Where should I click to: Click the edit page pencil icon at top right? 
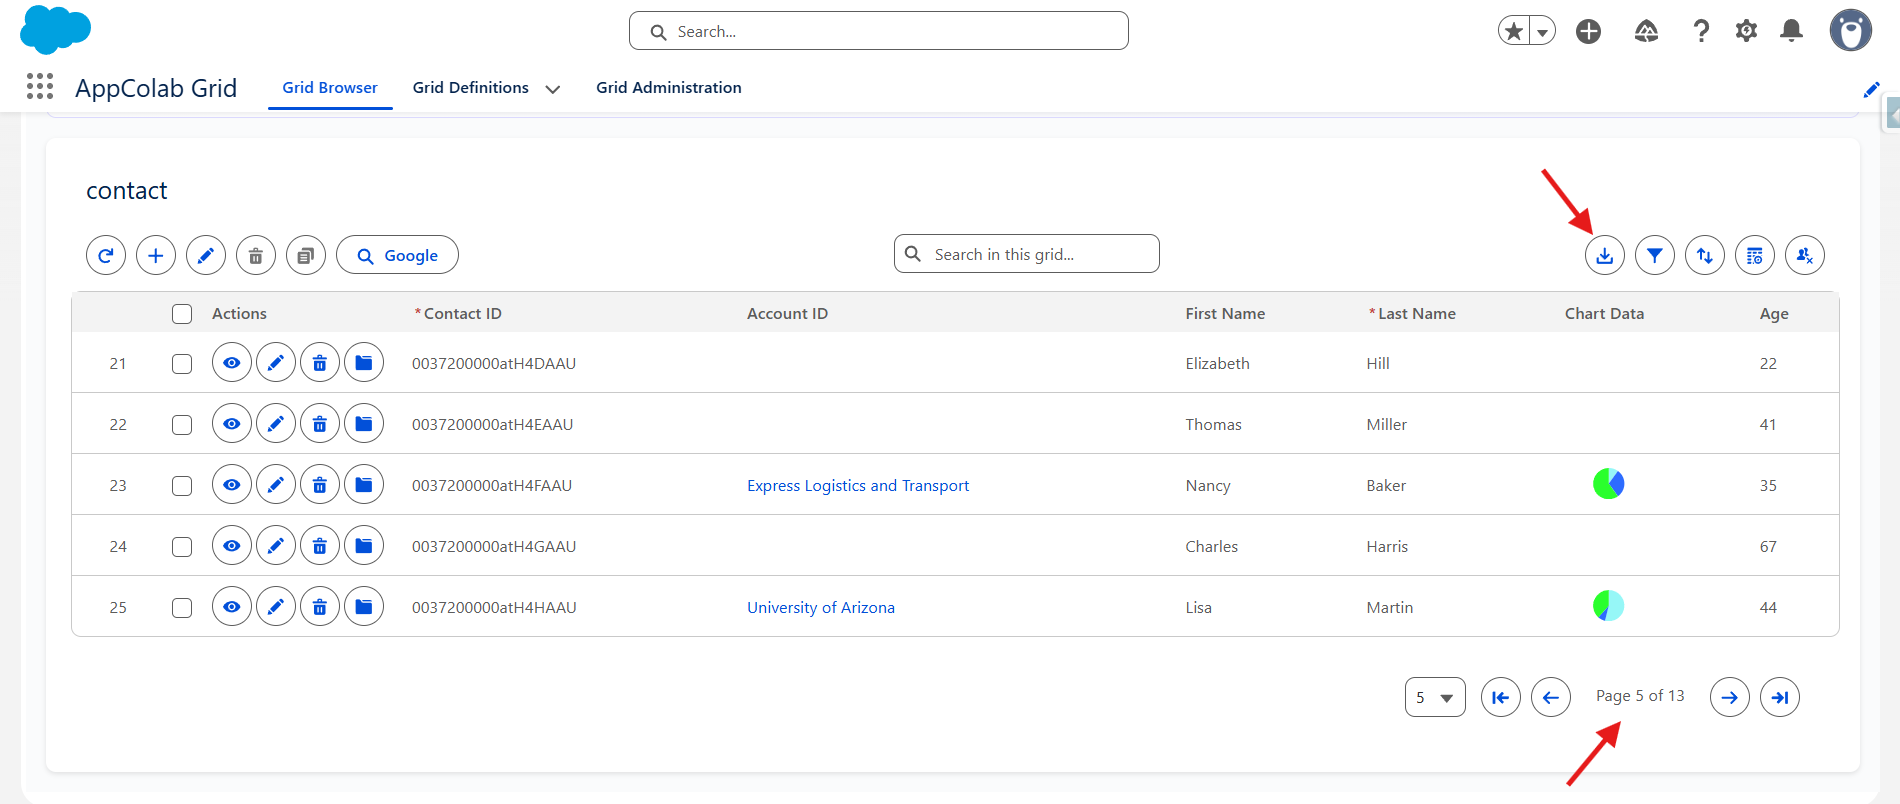[1871, 90]
